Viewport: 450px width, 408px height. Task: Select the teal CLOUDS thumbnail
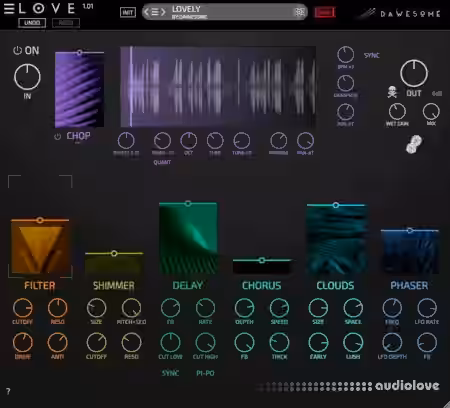(336, 241)
